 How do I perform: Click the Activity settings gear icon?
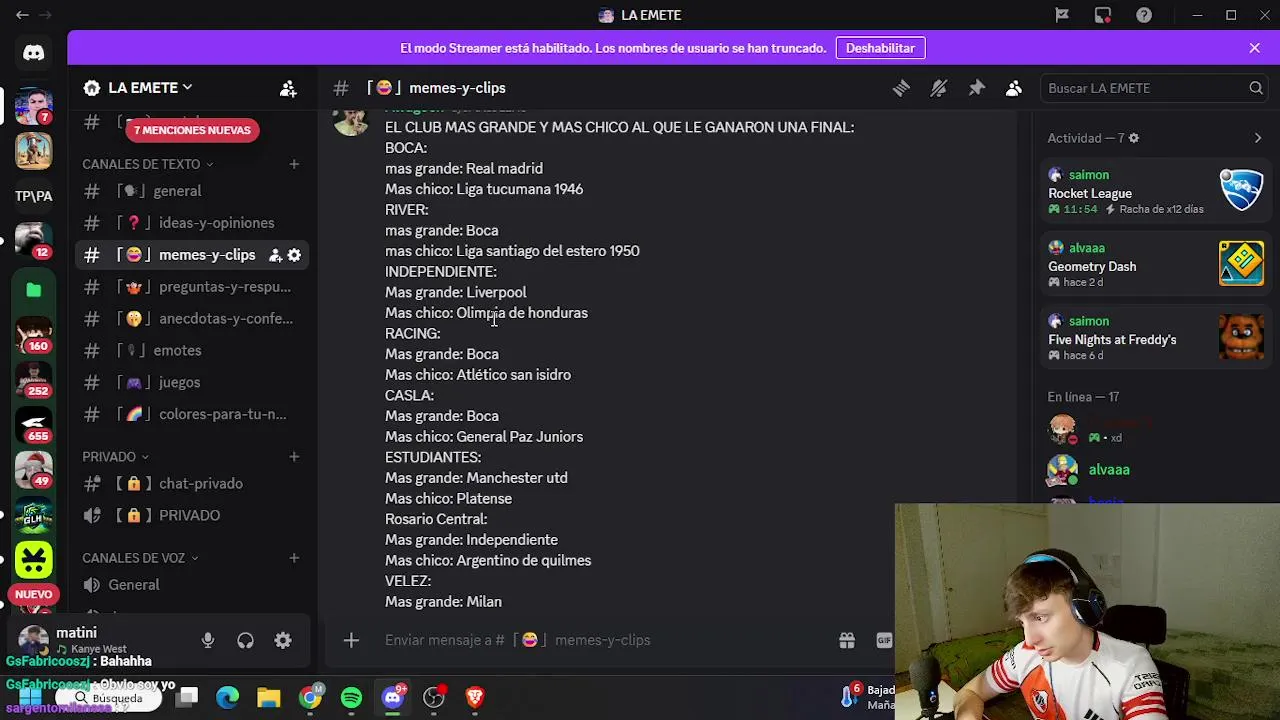[1133, 138]
